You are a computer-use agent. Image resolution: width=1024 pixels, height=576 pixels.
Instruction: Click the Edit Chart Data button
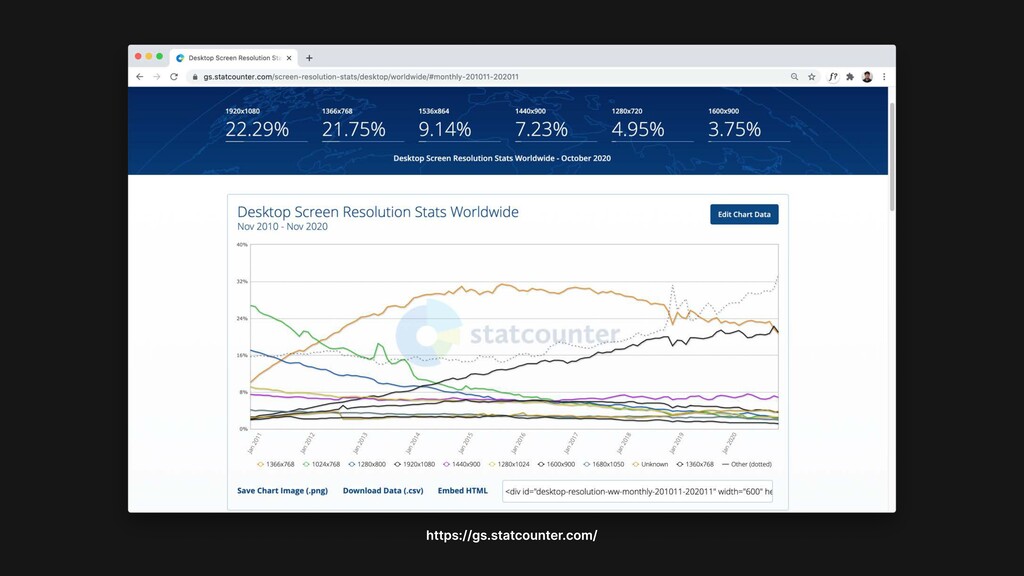pyautogui.click(x=744, y=214)
